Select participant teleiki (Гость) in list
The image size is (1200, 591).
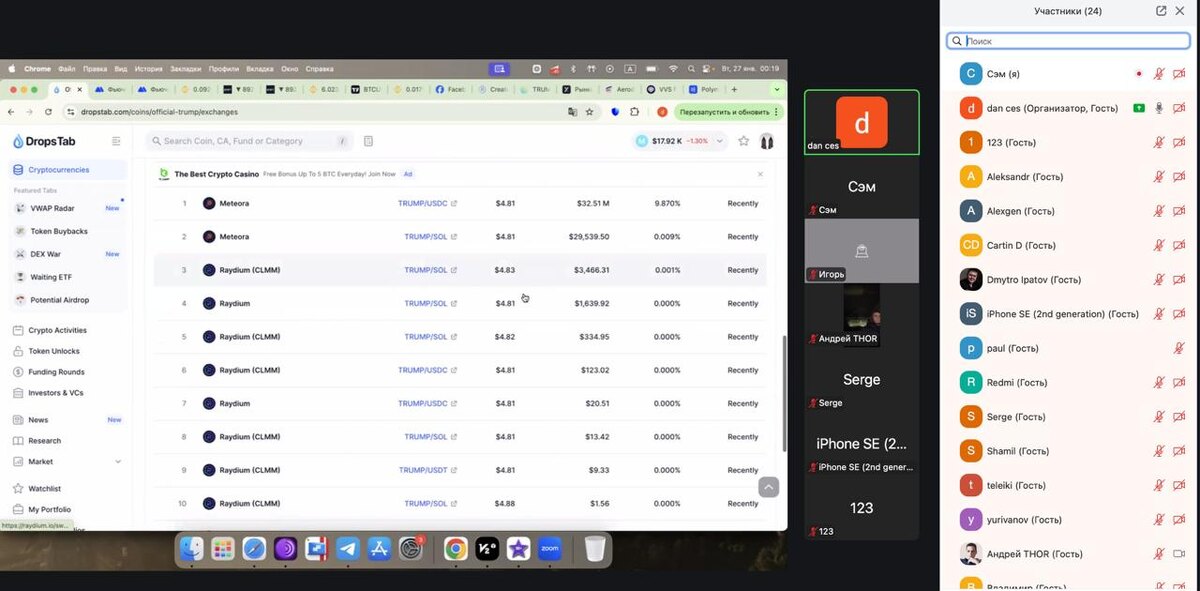click(1069, 485)
